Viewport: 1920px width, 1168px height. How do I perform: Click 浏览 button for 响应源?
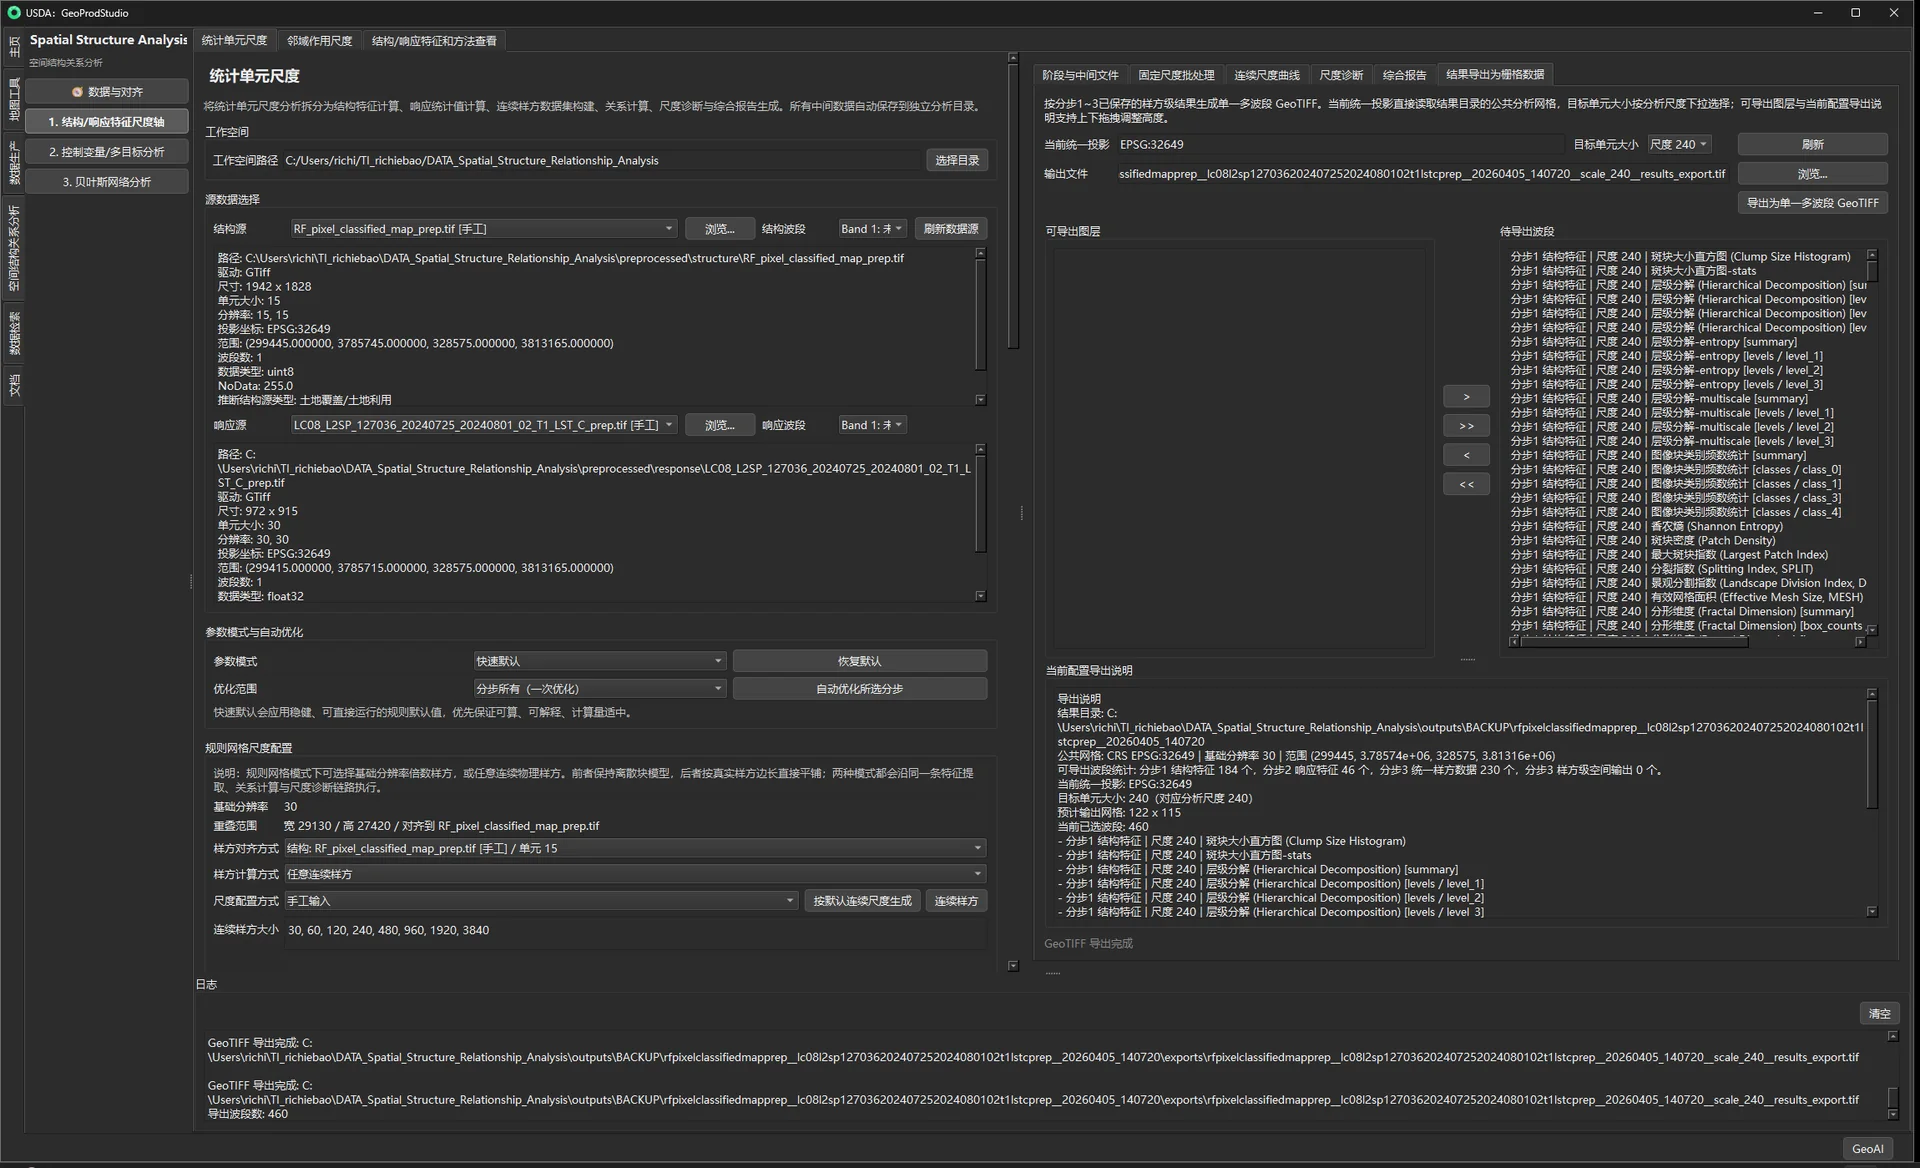click(x=719, y=425)
